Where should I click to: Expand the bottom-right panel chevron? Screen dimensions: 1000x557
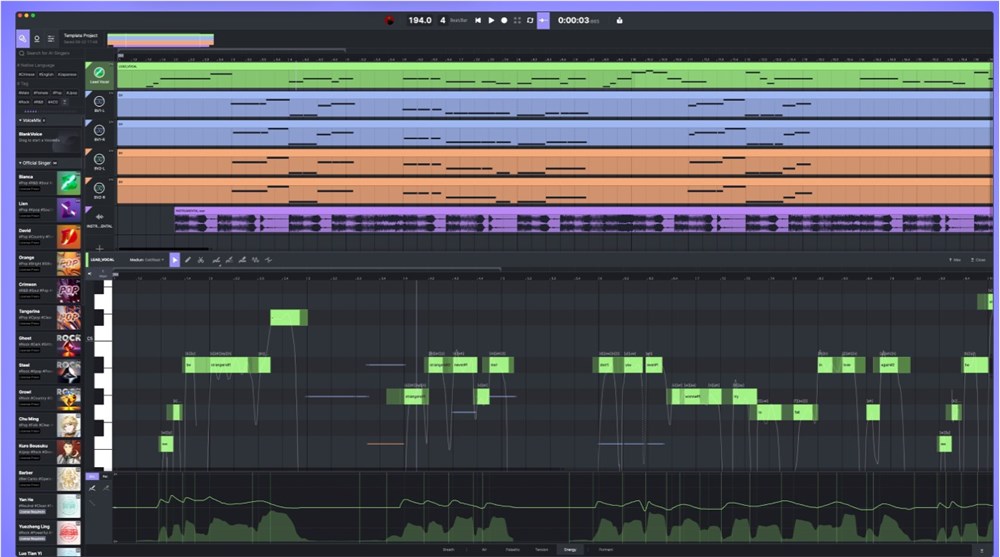pos(982,550)
